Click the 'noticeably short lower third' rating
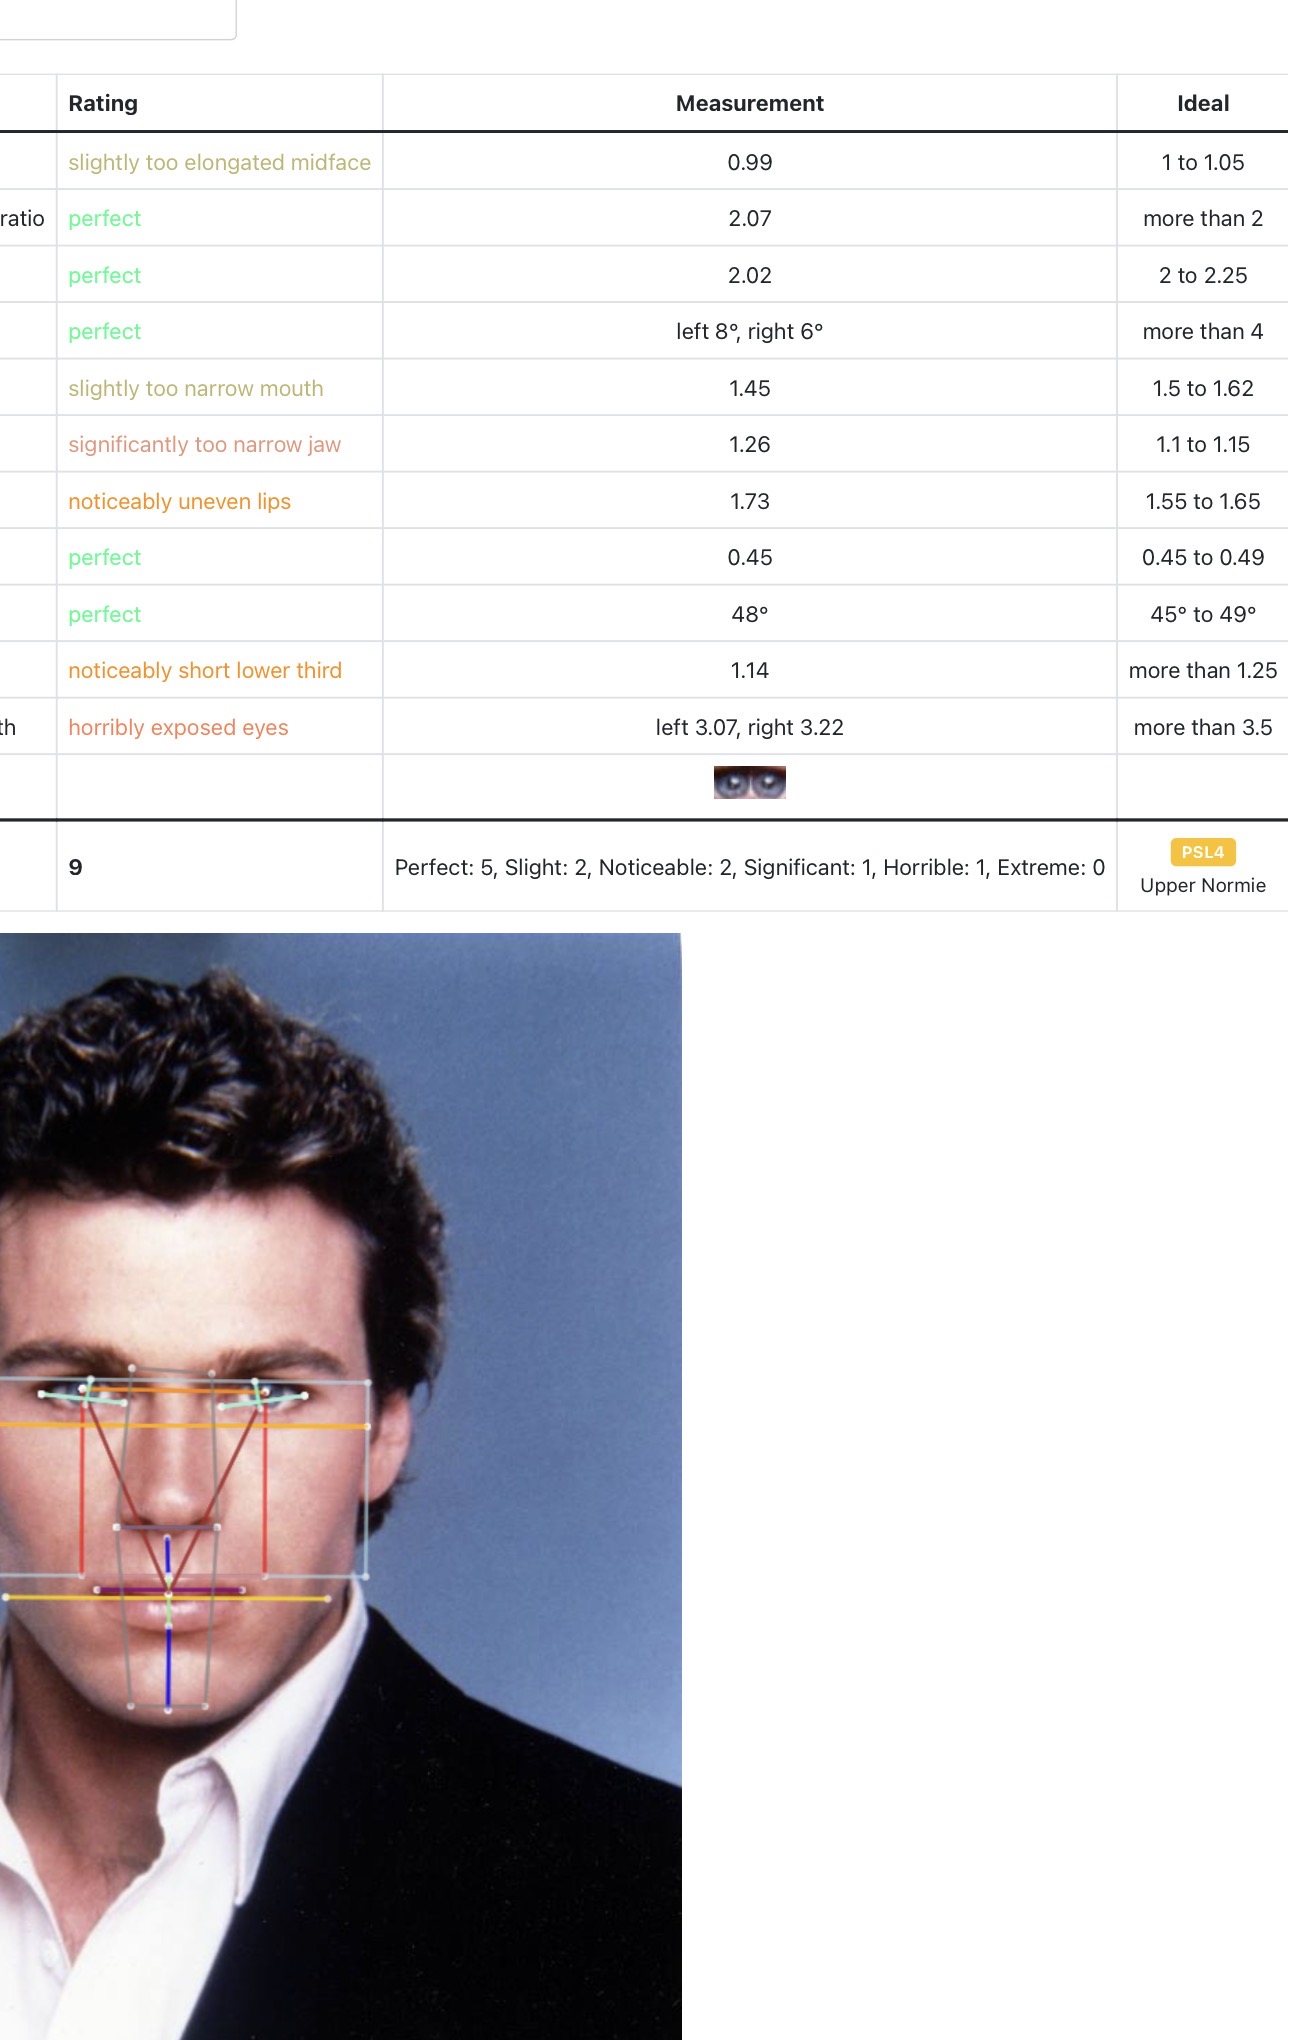The width and height of the screenshot is (1290, 2040). coord(204,670)
